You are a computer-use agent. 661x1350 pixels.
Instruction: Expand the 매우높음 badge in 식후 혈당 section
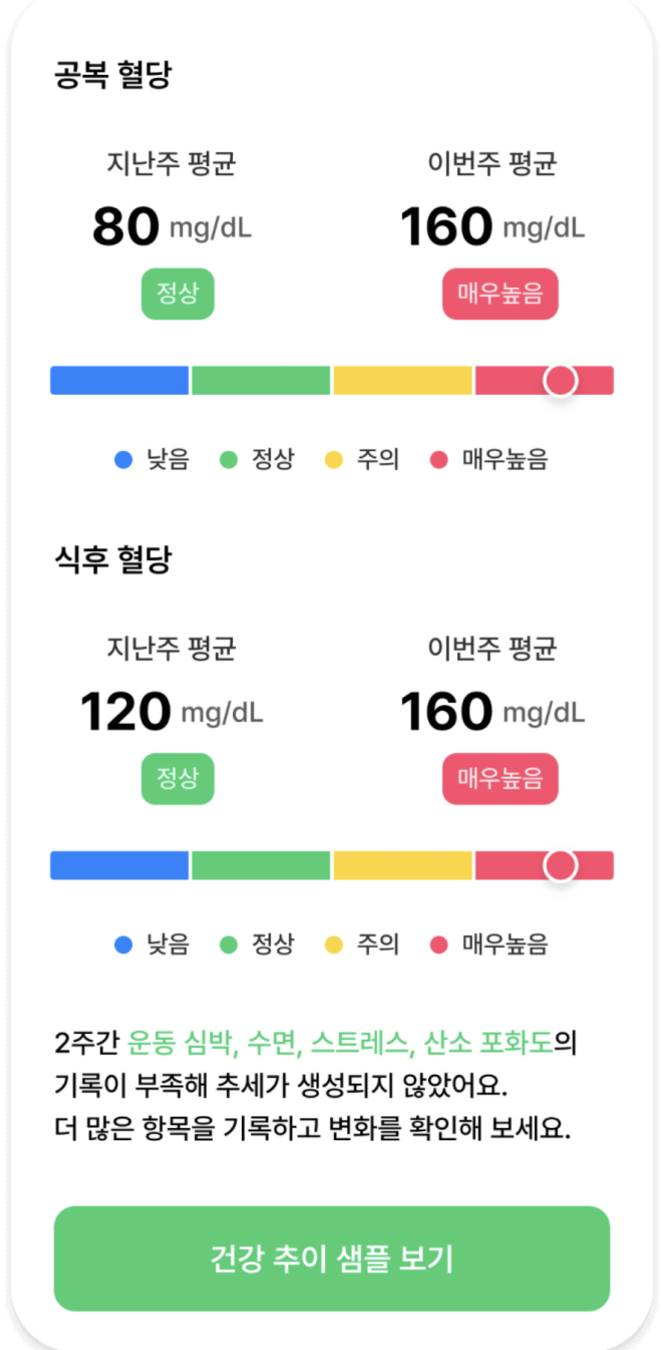(x=499, y=779)
